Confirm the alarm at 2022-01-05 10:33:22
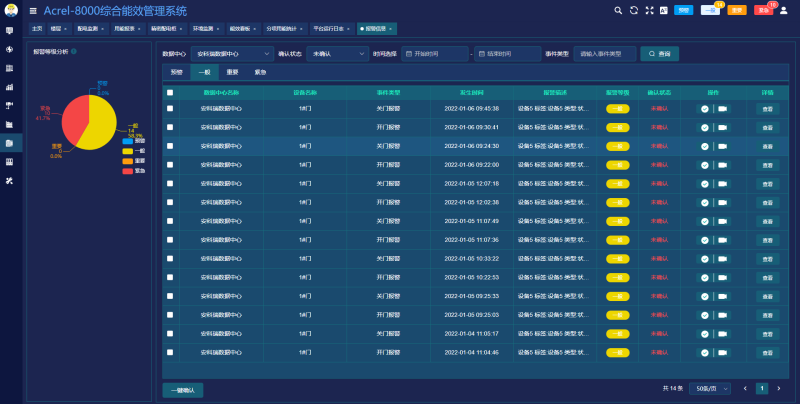This screenshot has height=404, width=800. 705,259
